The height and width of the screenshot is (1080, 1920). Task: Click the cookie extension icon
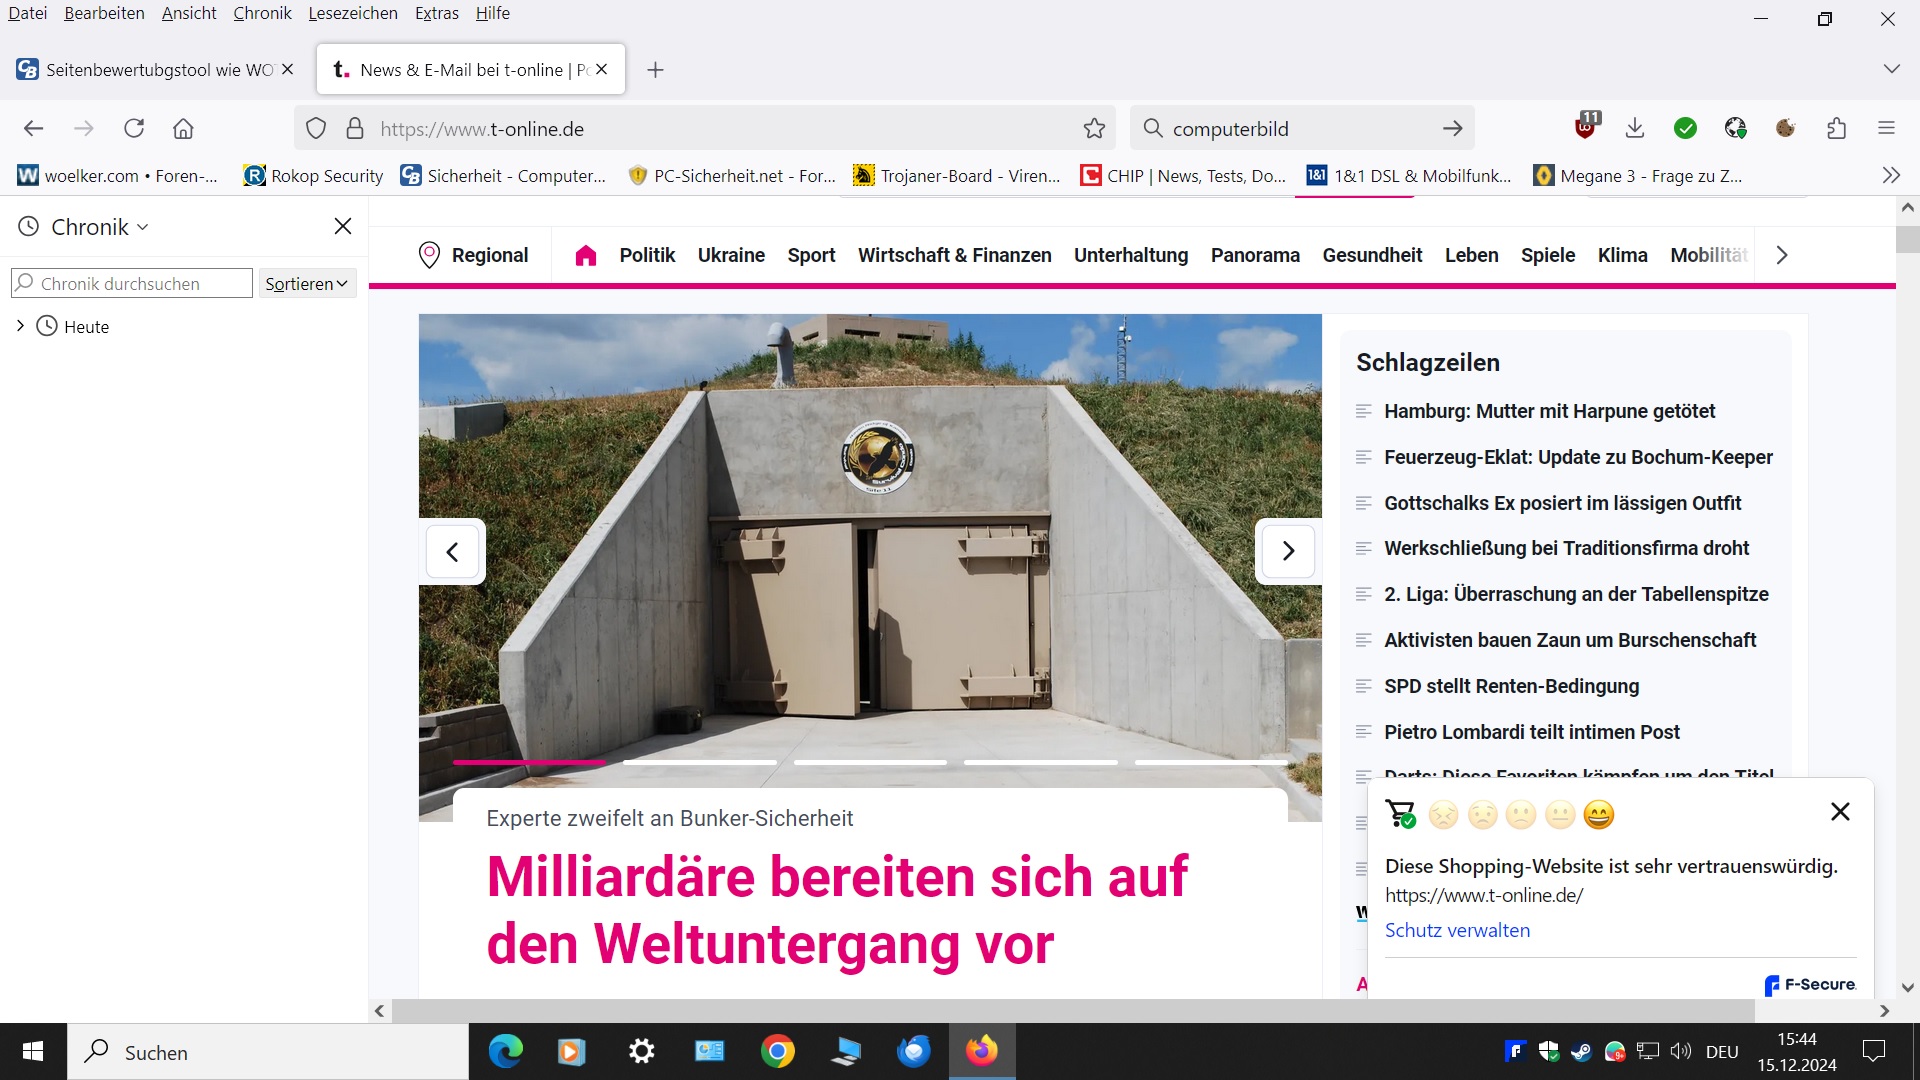point(1786,128)
